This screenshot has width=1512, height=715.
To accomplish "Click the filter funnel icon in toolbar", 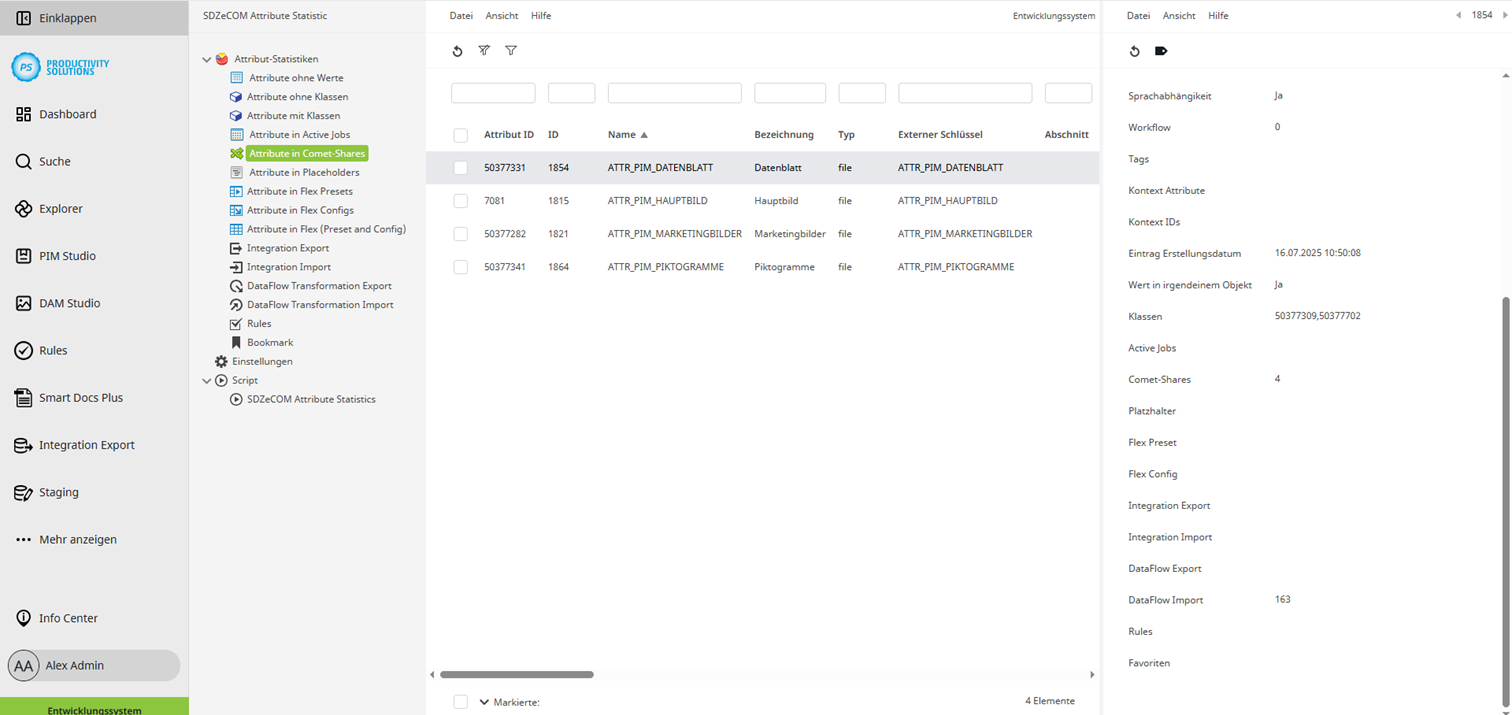I will click(511, 51).
